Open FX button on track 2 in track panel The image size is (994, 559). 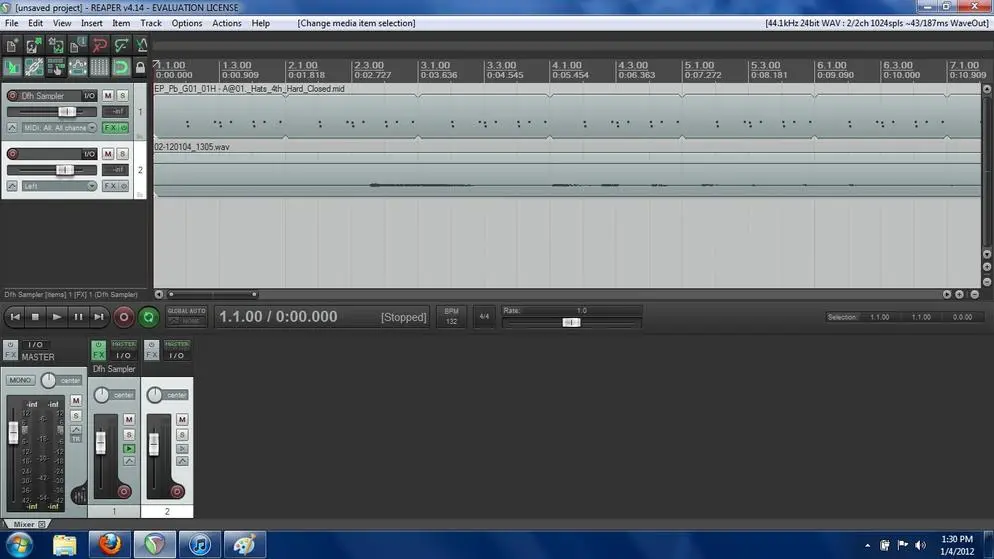[110, 186]
